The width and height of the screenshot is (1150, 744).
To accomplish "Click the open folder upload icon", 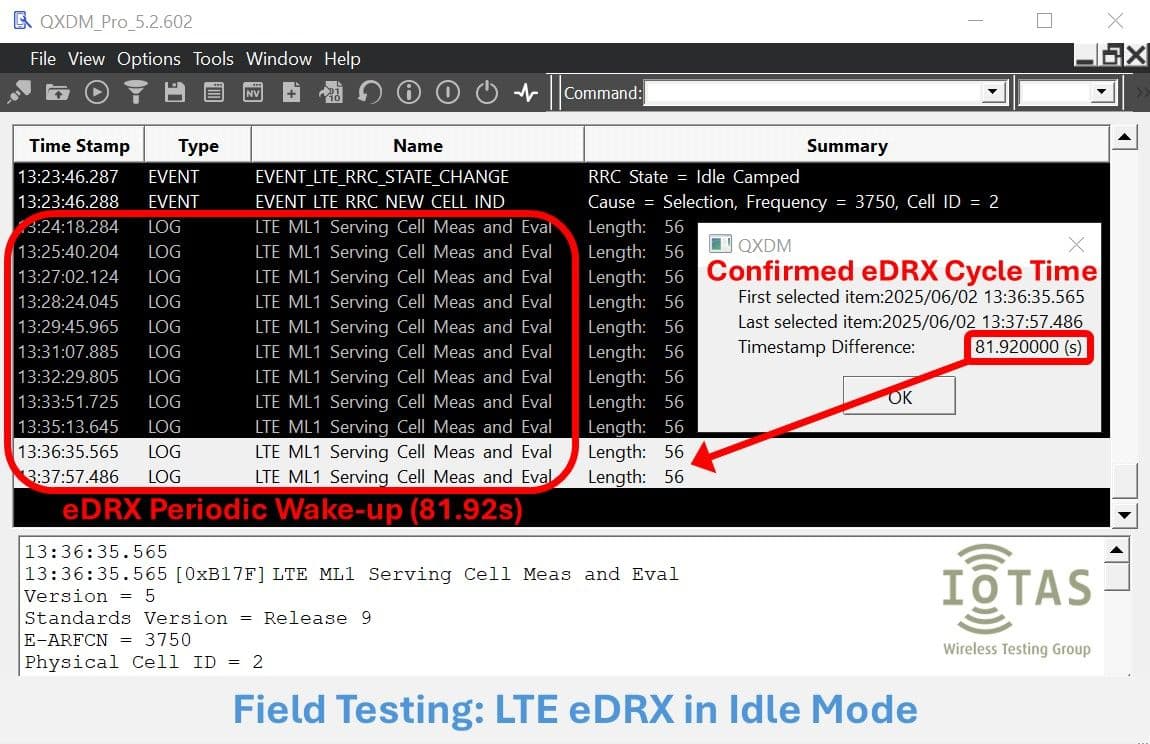I will pos(57,92).
